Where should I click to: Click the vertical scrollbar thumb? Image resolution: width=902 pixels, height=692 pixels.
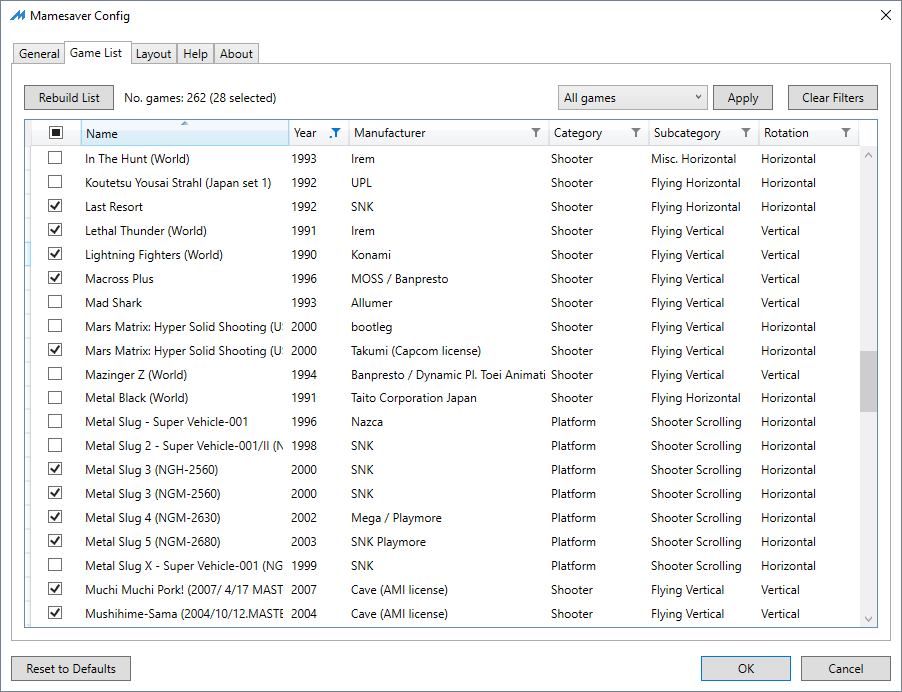pos(869,381)
